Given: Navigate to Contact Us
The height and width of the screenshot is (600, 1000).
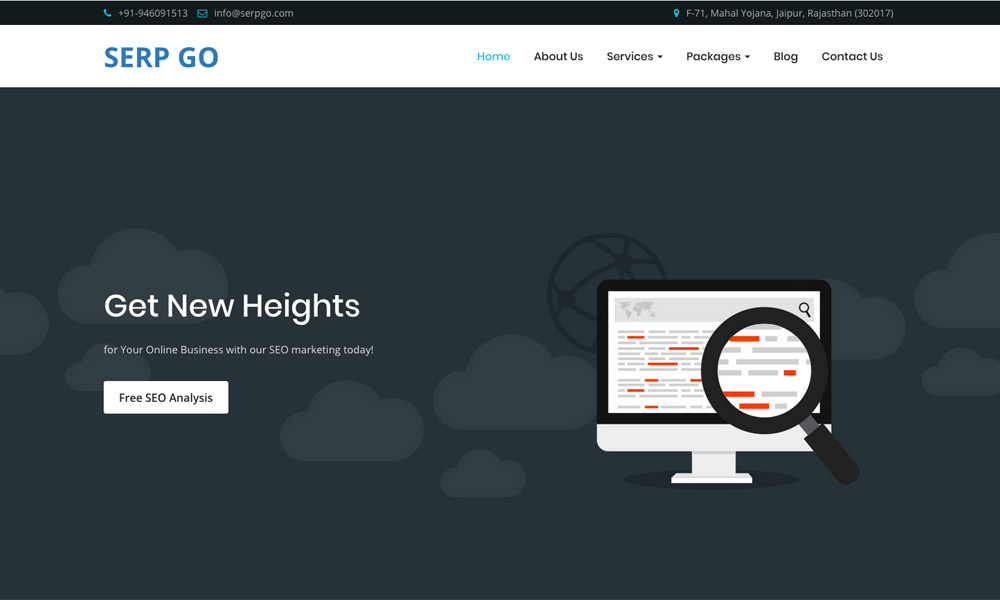Looking at the screenshot, I should pyautogui.click(x=852, y=57).
